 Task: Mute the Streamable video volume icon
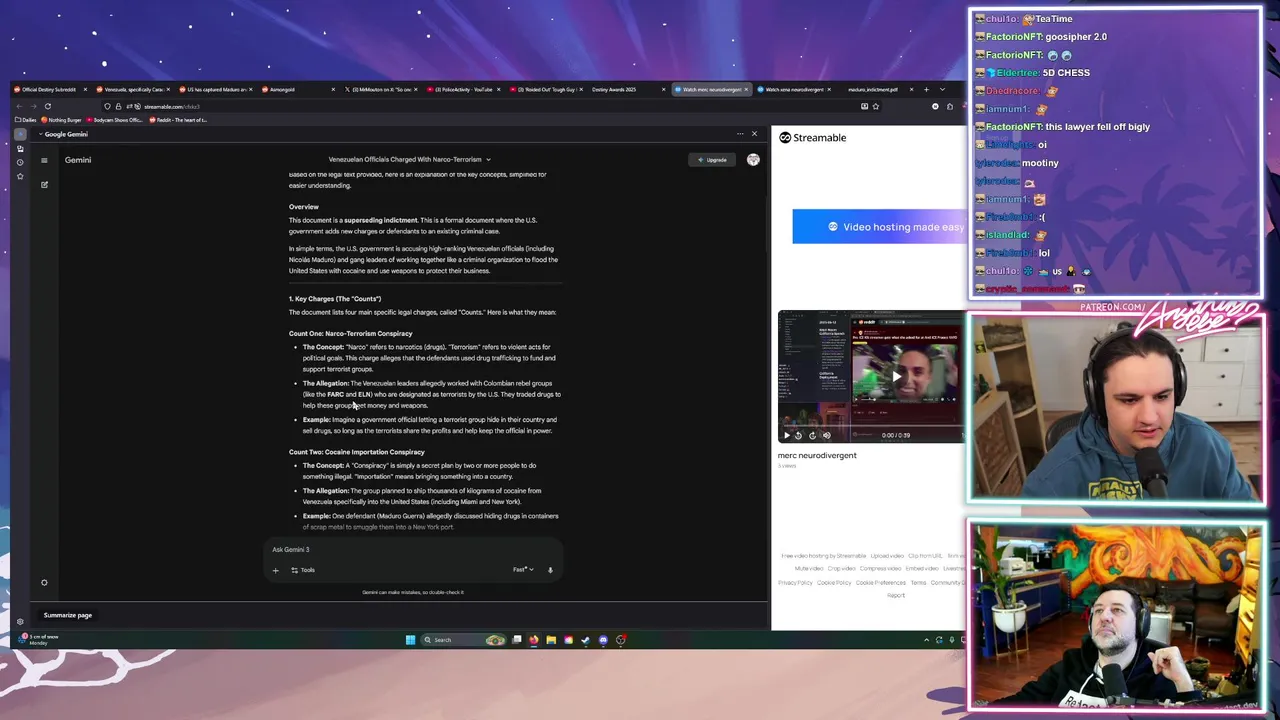(x=826, y=435)
